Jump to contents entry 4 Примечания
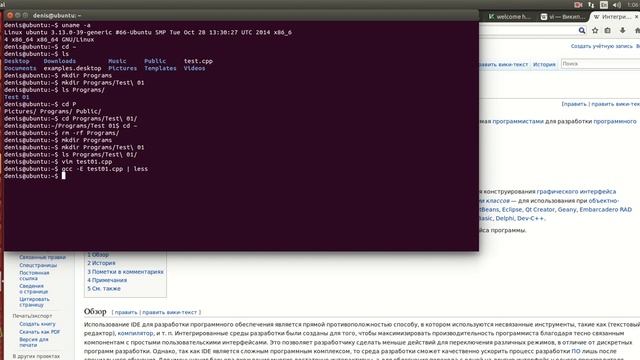Screen dimensions: 640x360 (107, 280)
